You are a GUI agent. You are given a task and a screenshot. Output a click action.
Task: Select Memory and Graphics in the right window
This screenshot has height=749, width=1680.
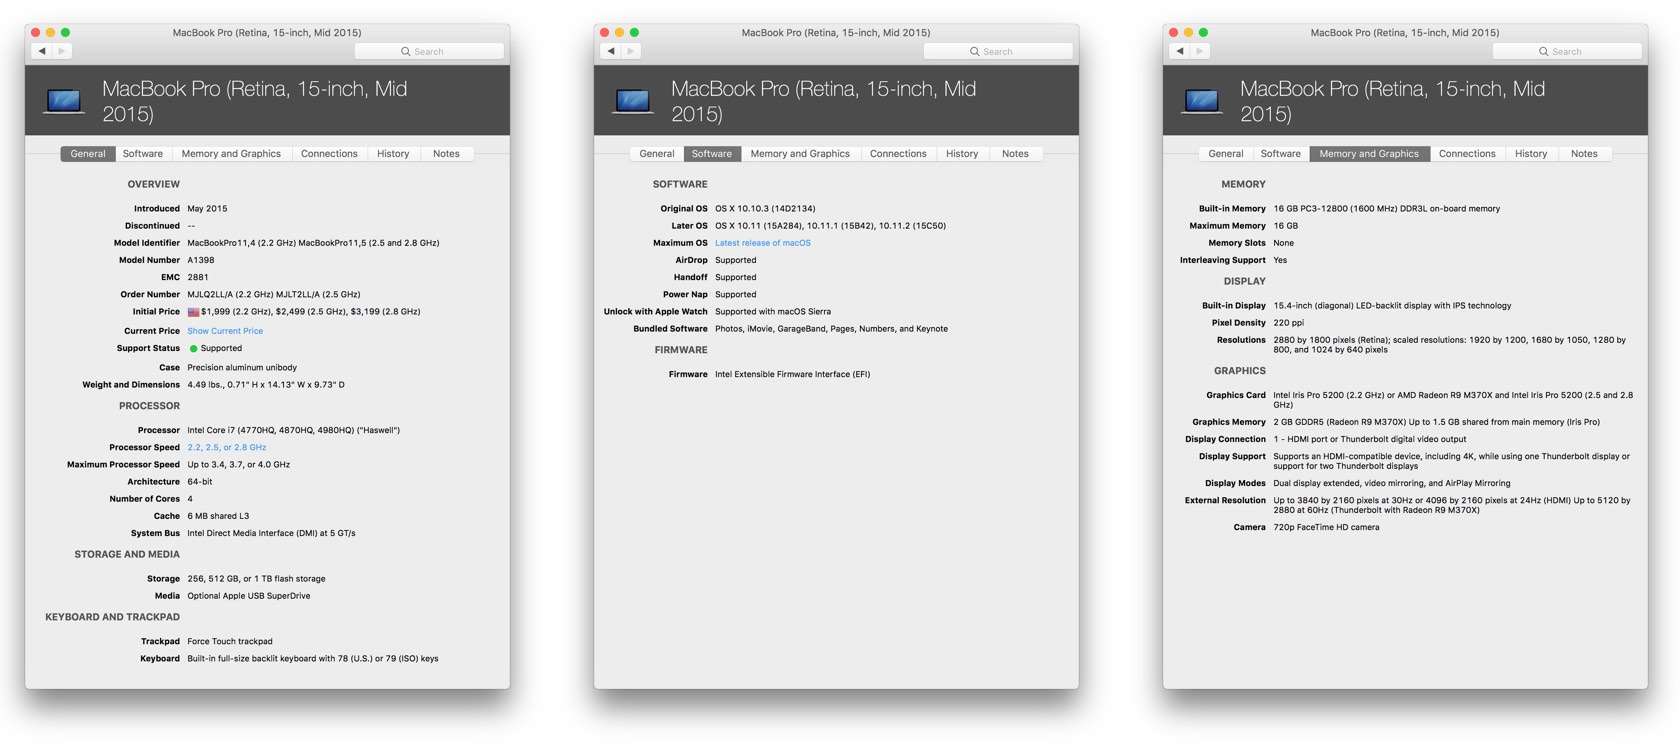(1369, 154)
